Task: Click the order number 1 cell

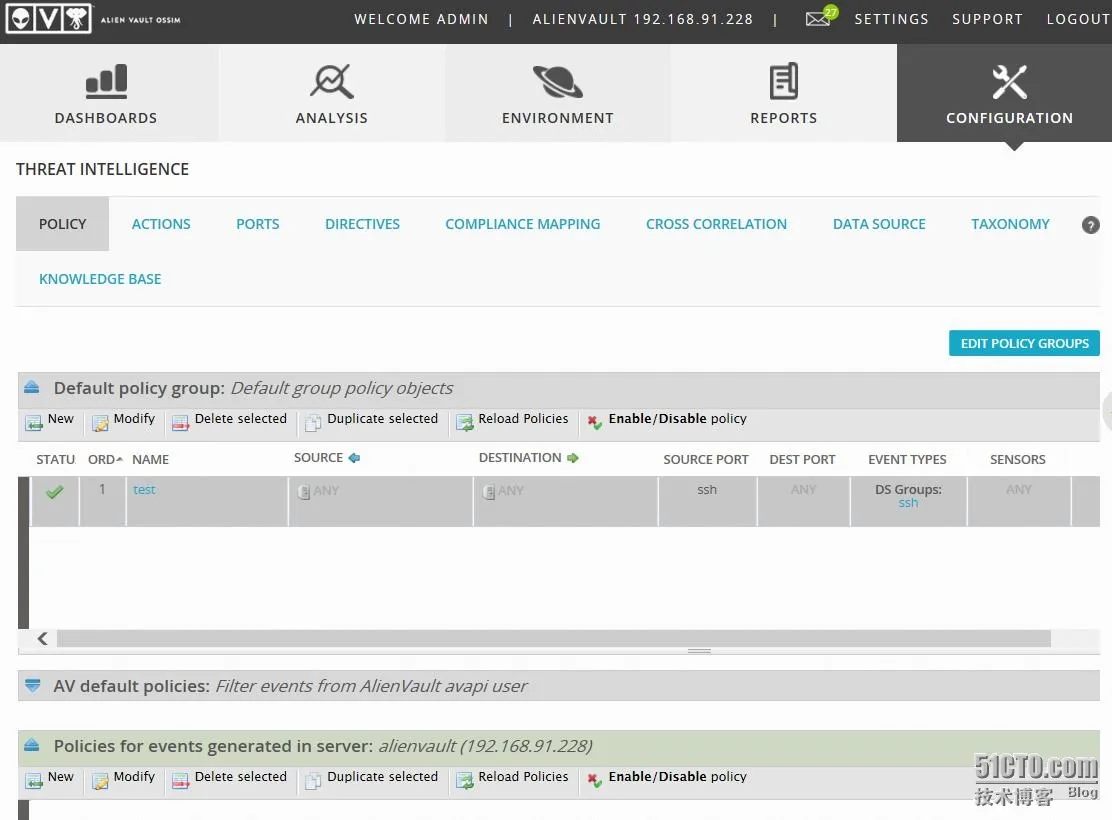Action: pos(102,501)
